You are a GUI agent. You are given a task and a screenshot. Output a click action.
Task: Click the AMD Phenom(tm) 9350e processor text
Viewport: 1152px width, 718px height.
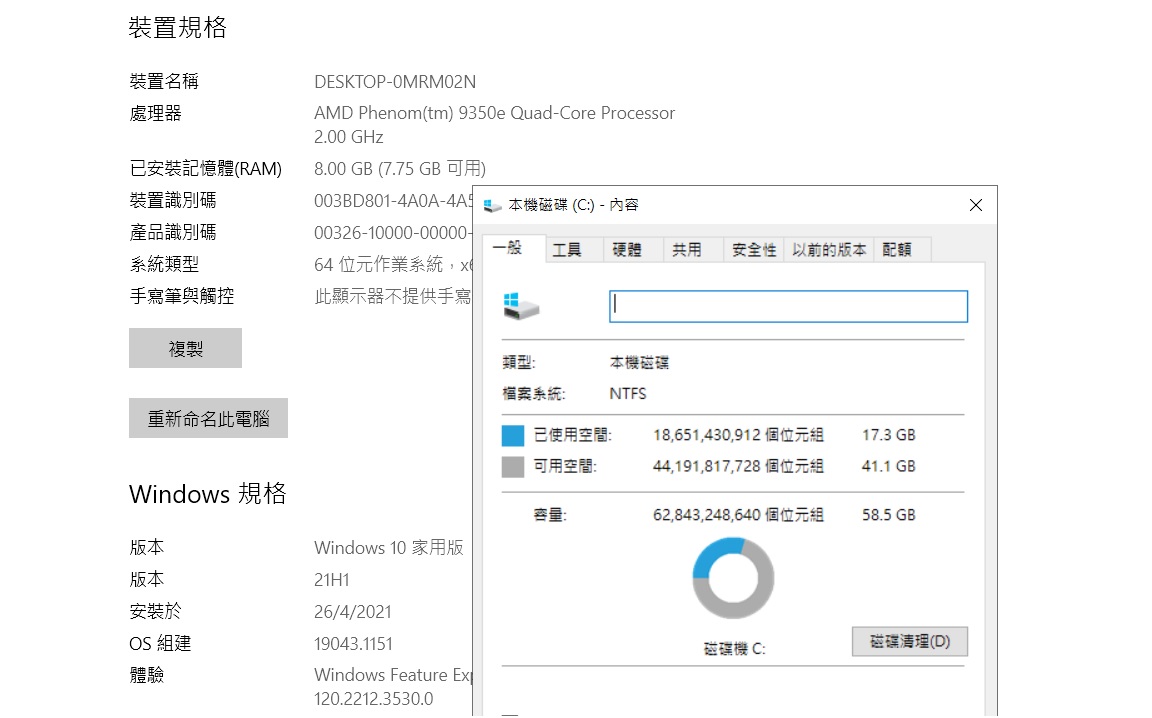pos(494,113)
